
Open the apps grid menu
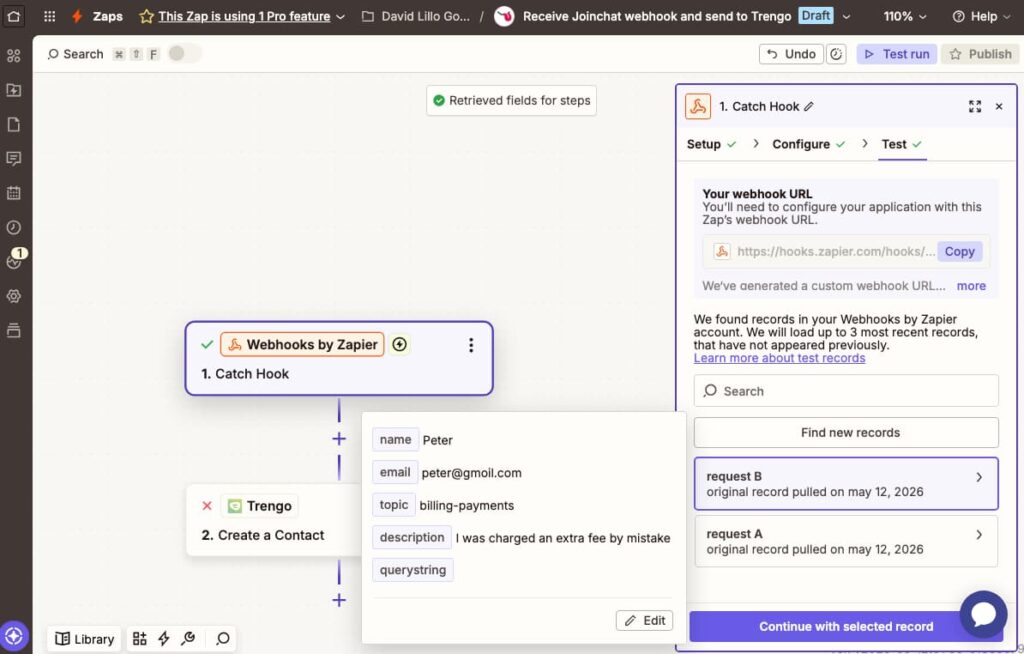pyautogui.click(x=50, y=16)
